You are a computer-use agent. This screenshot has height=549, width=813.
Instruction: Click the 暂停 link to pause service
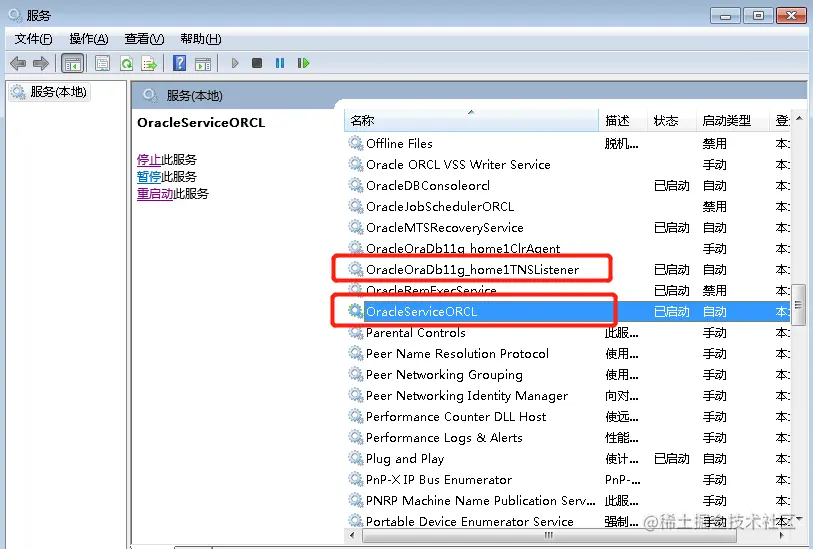149,177
